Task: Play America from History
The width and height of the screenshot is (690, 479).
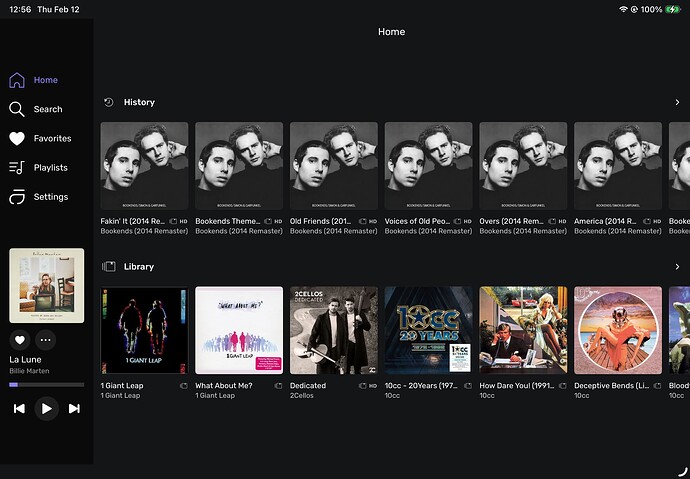Action: pyautogui.click(x=618, y=166)
